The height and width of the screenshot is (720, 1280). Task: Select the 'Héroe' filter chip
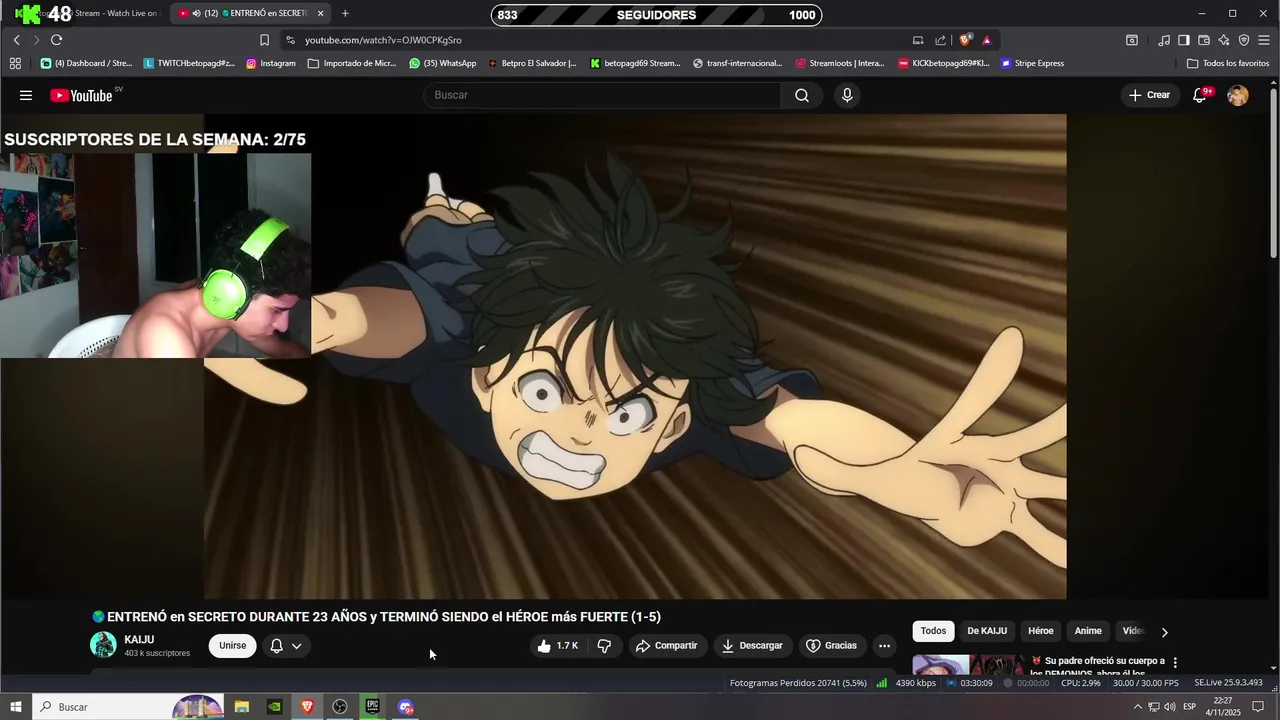(x=1041, y=631)
